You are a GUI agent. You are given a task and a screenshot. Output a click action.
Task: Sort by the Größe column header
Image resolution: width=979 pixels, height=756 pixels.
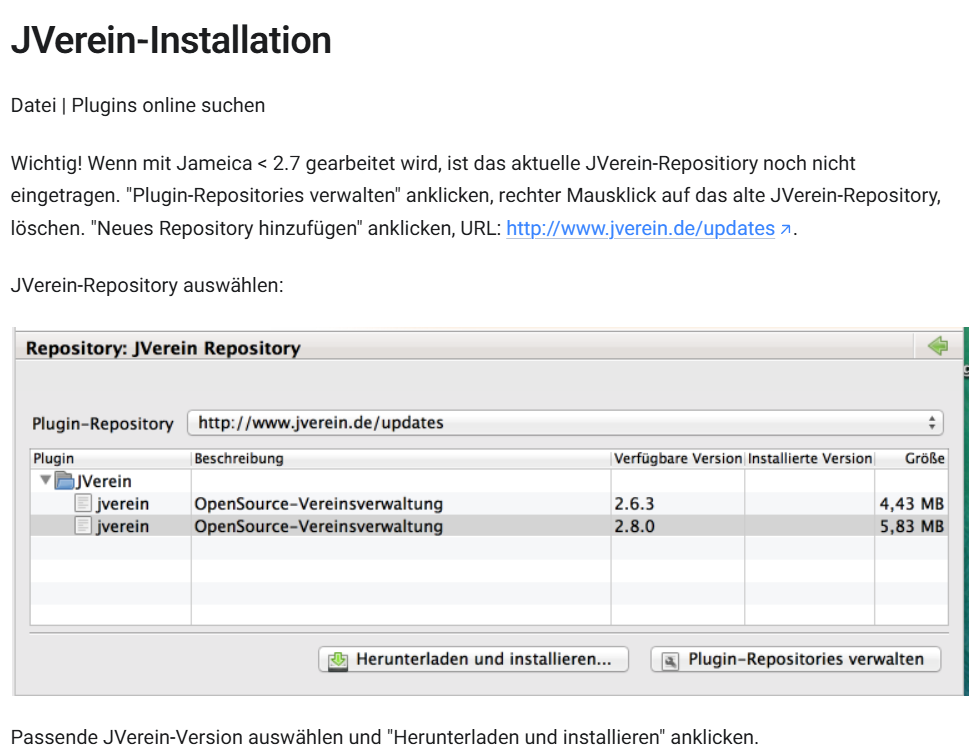[925, 459]
